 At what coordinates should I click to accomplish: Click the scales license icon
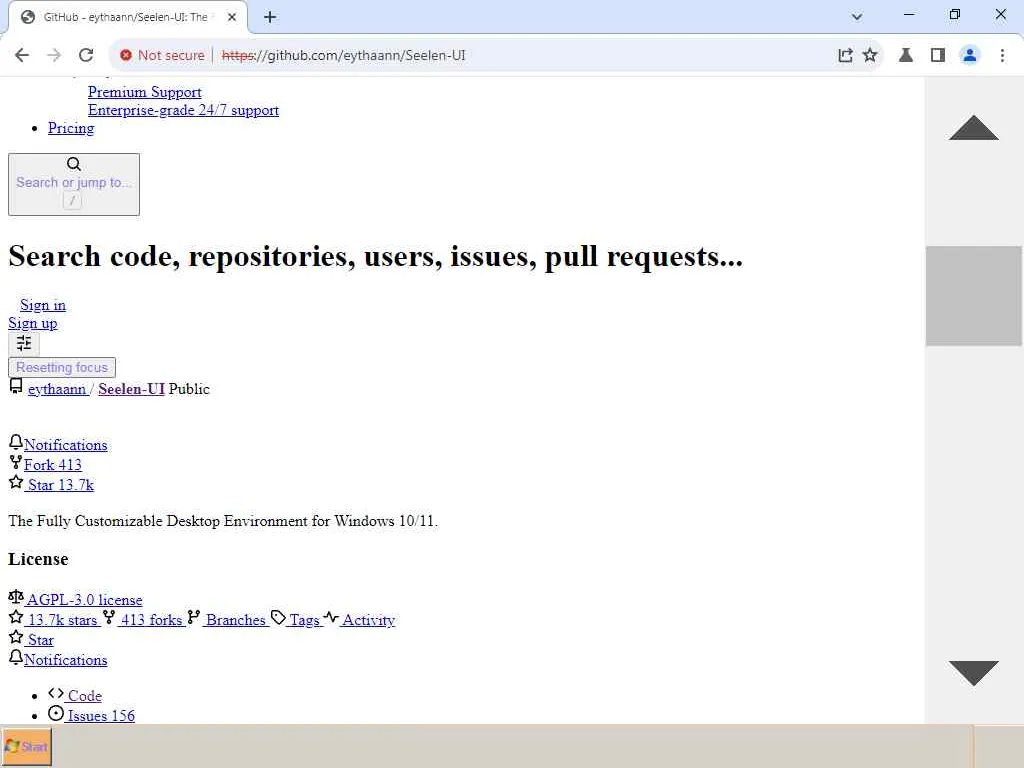pyautogui.click(x=16, y=597)
